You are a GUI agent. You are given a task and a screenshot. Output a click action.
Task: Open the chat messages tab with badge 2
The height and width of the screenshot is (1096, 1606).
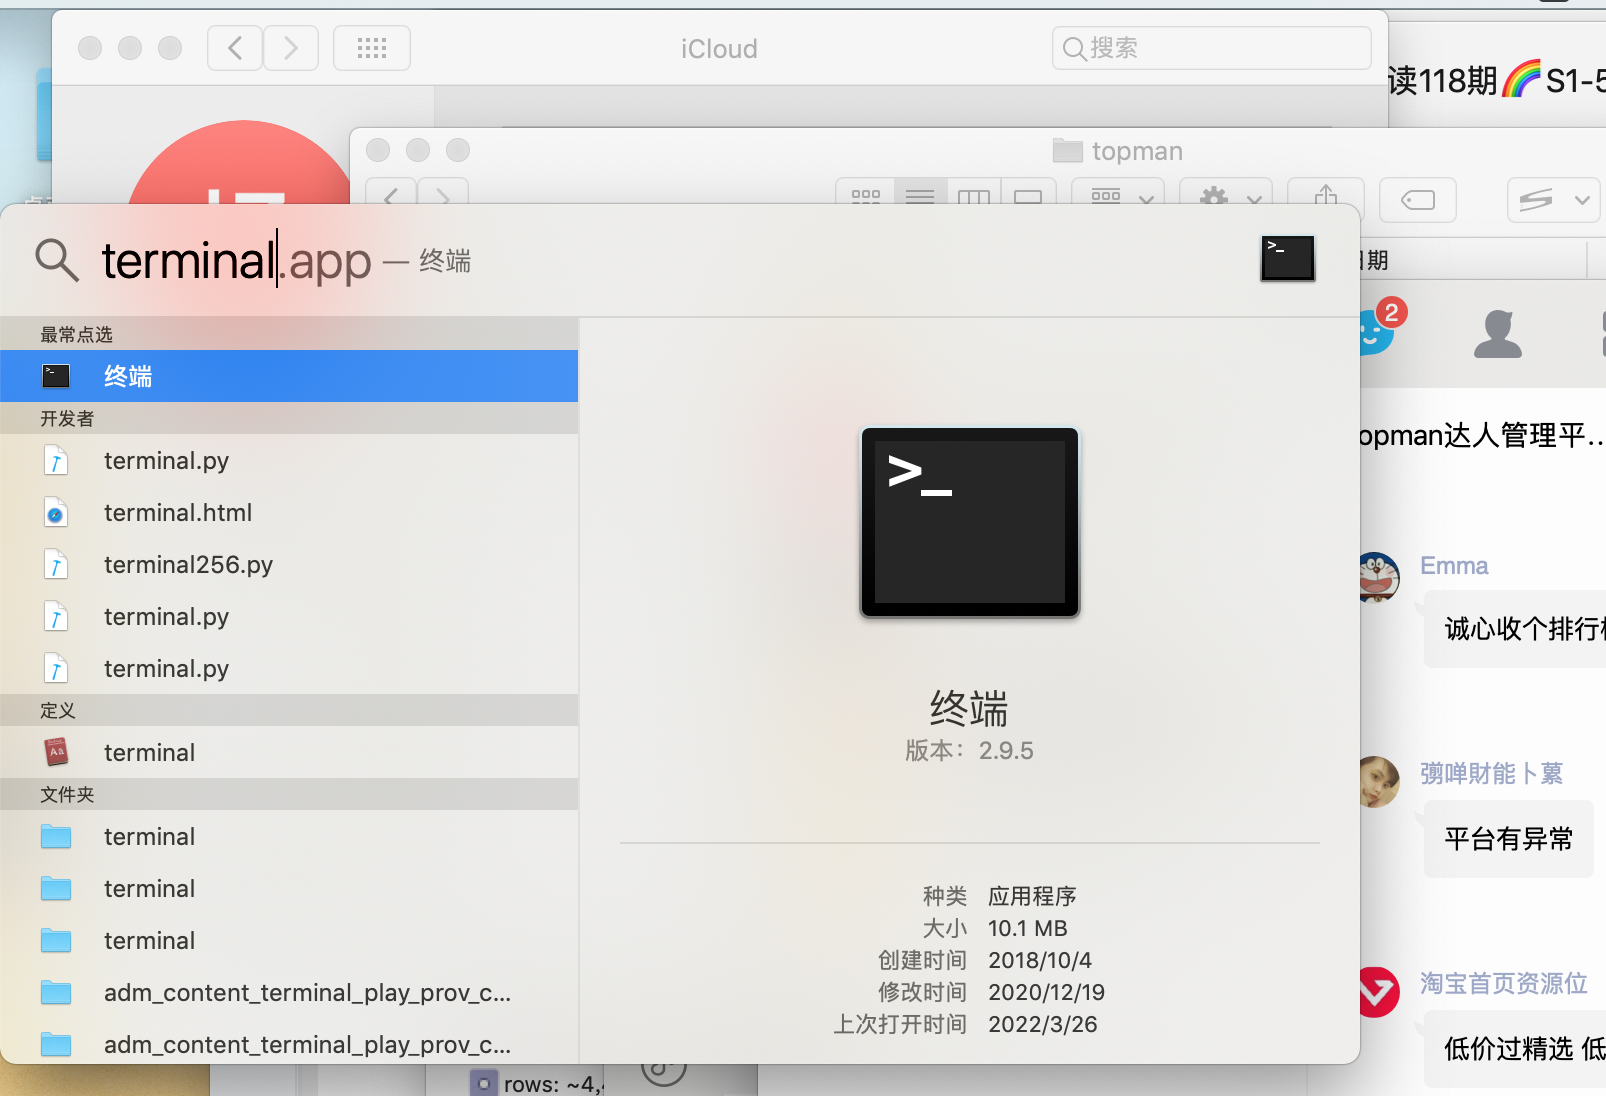[1380, 328]
